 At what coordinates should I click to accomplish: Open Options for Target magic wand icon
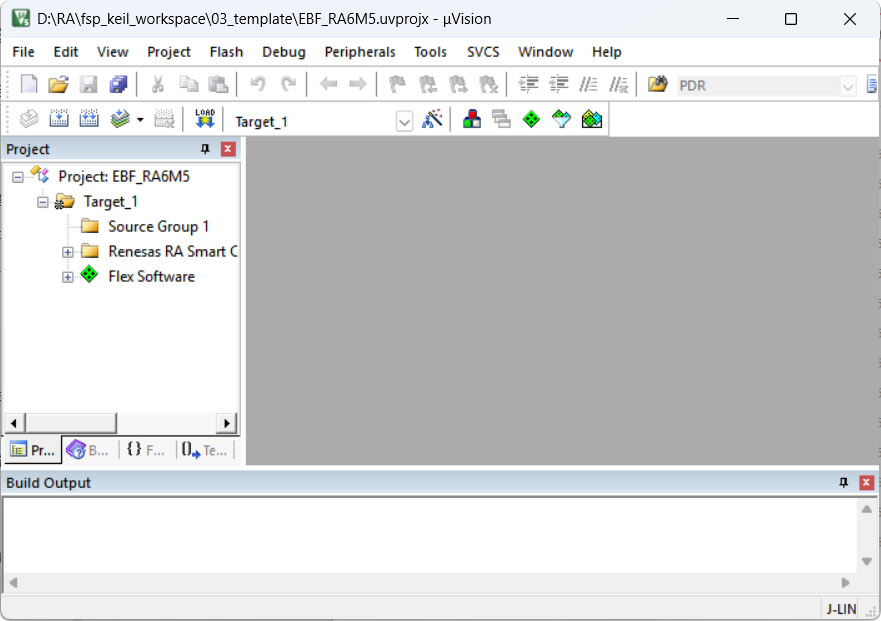[x=432, y=119]
